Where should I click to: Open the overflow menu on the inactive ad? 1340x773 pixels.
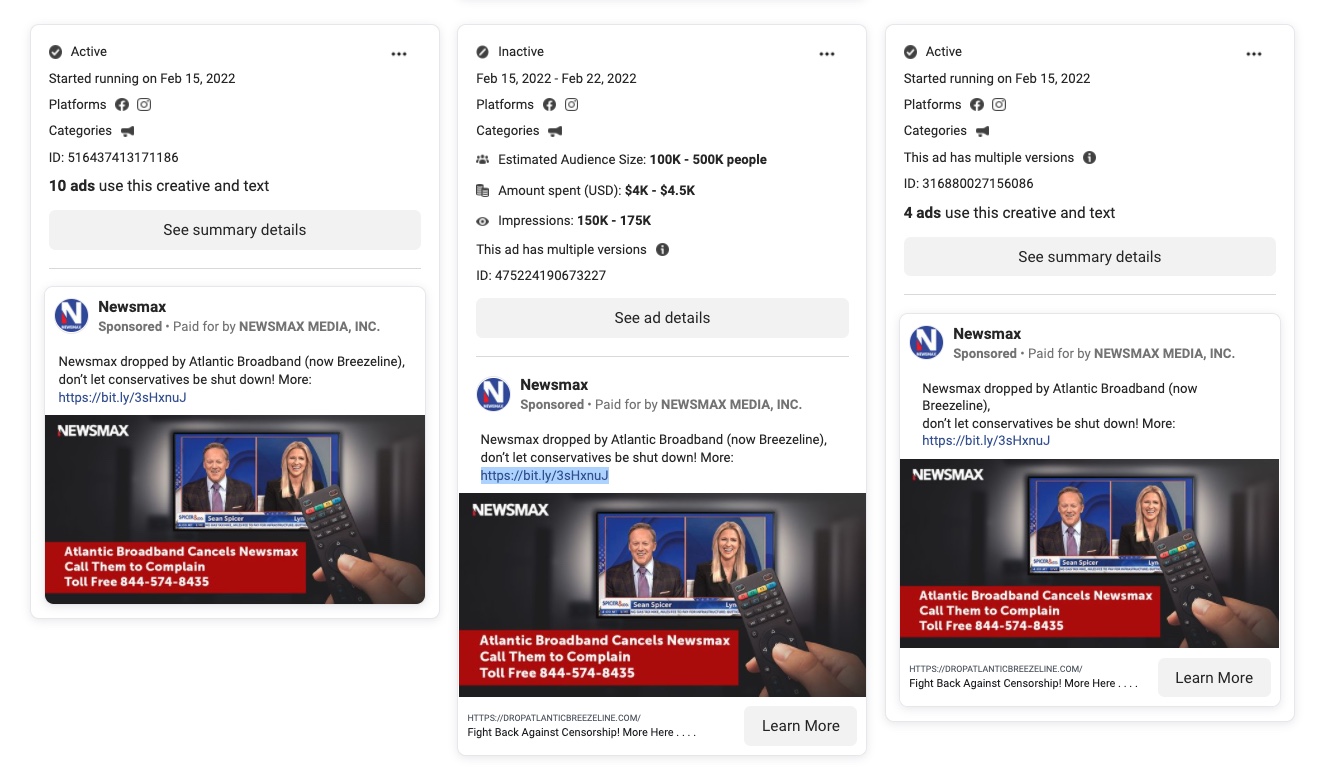coord(827,54)
